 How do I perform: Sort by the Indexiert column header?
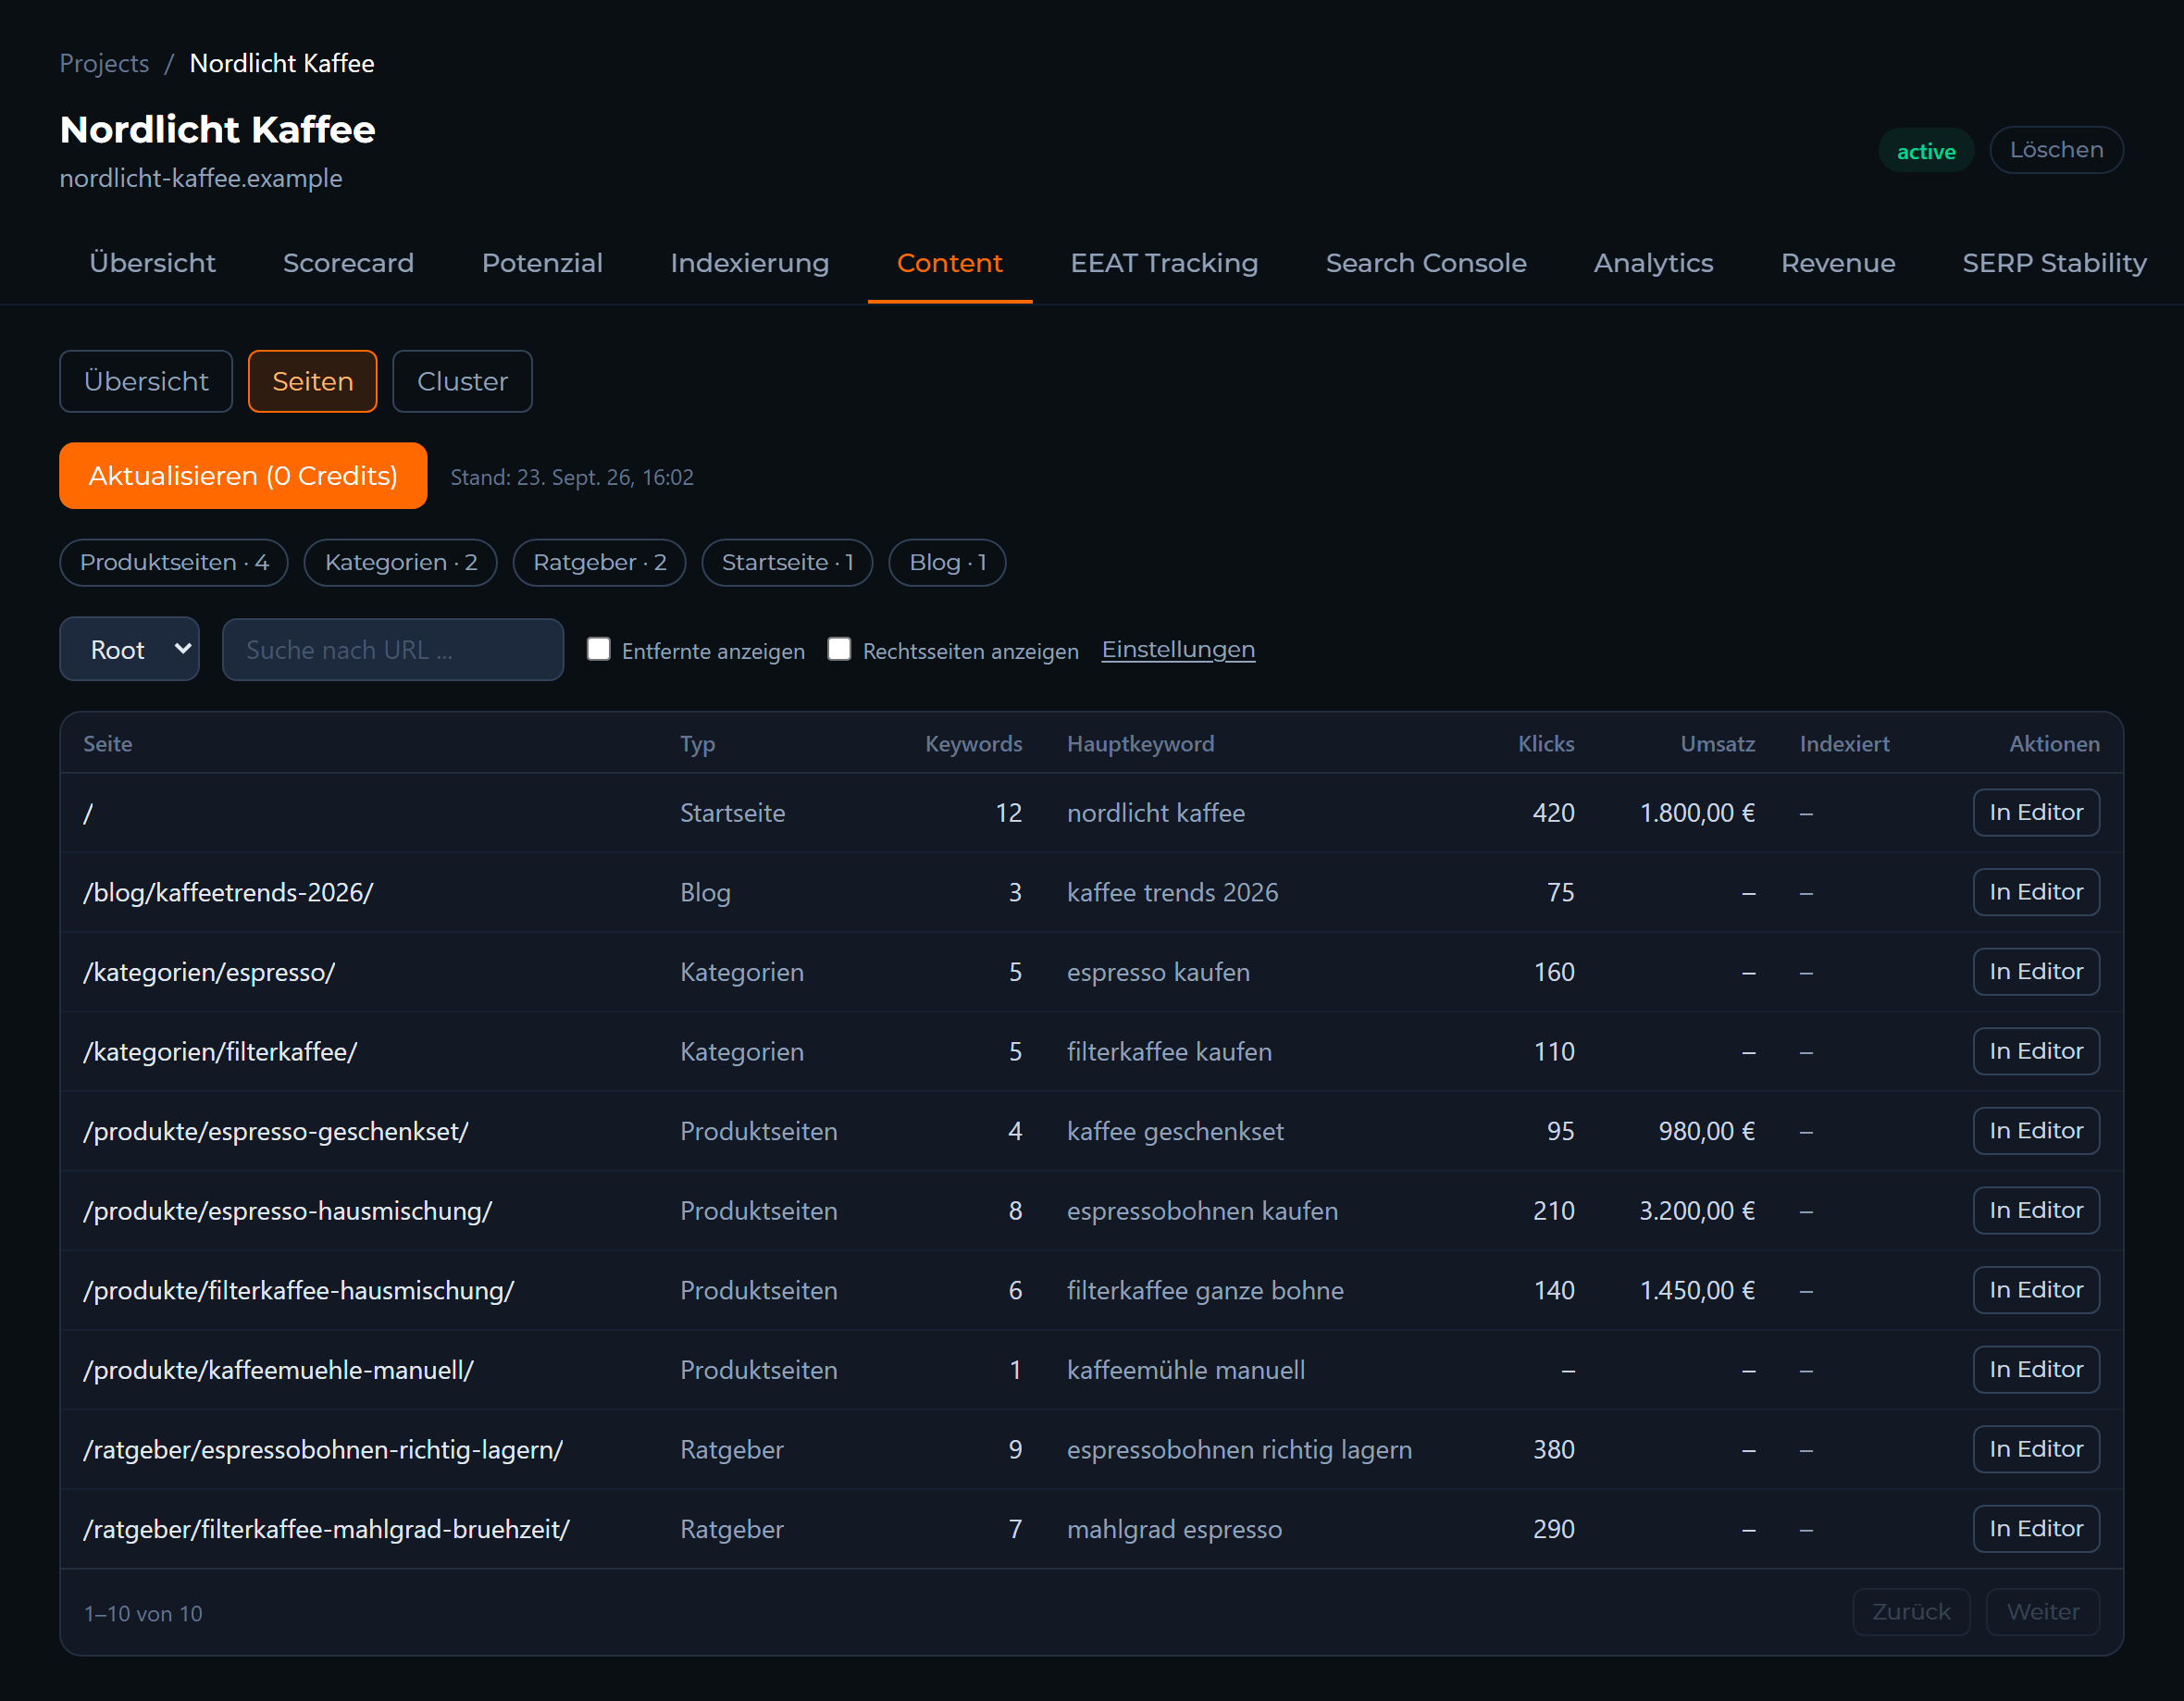1844,744
